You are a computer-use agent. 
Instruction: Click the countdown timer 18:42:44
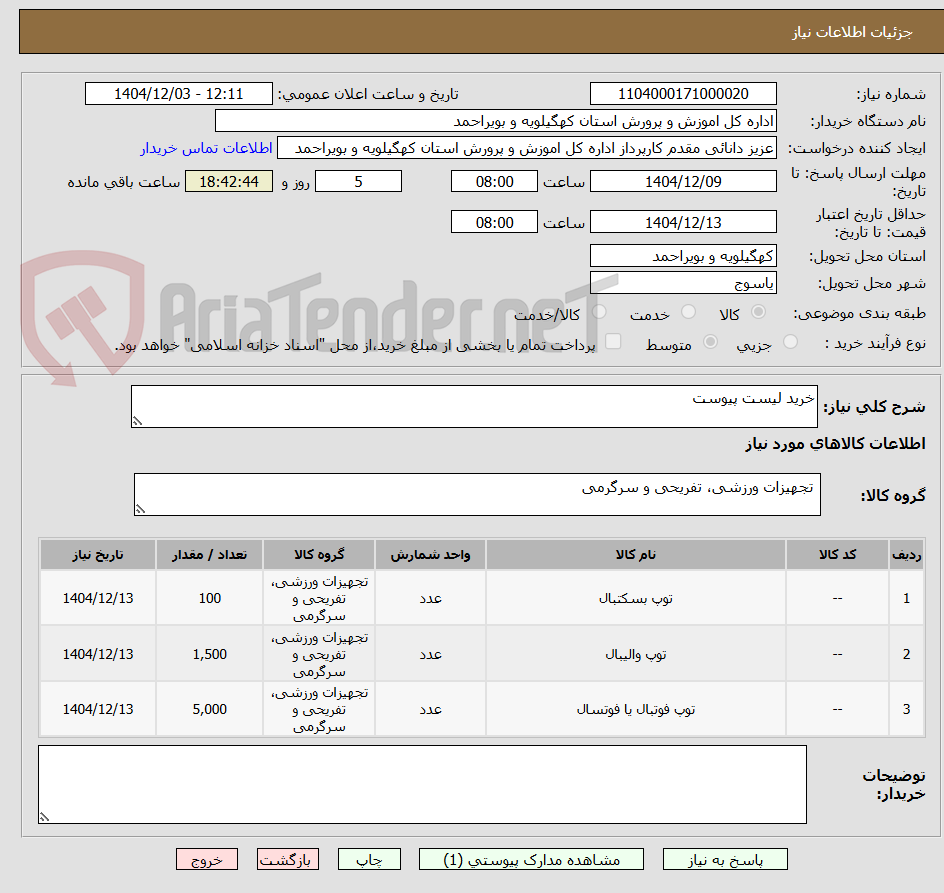point(229,181)
